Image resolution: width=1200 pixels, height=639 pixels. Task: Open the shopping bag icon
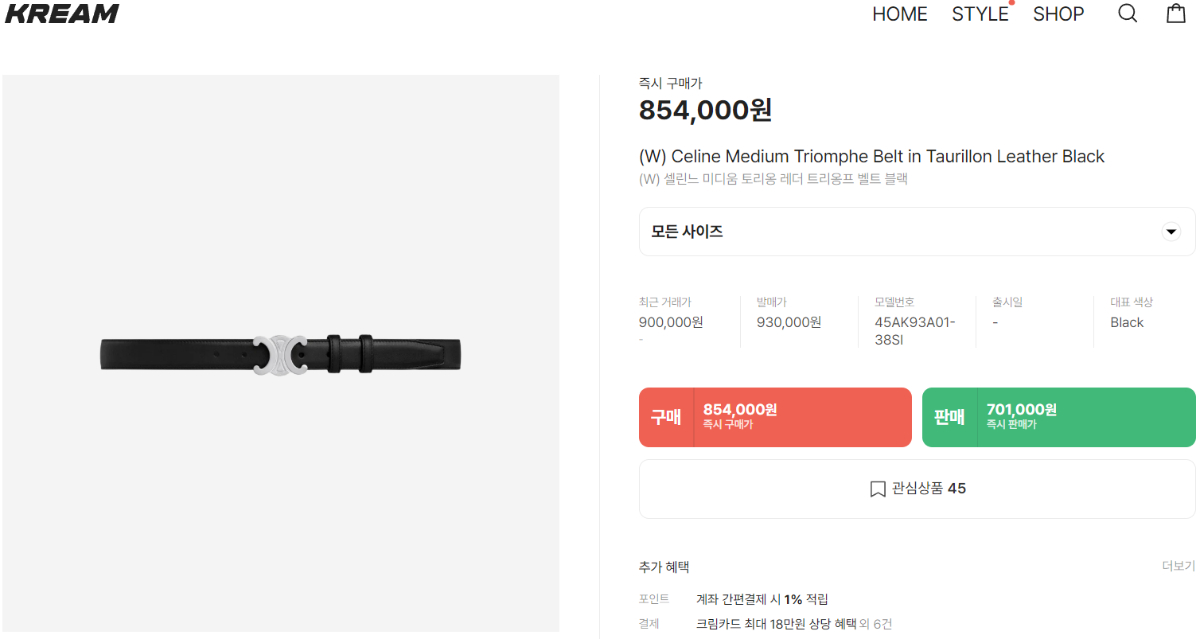point(1176,14)
